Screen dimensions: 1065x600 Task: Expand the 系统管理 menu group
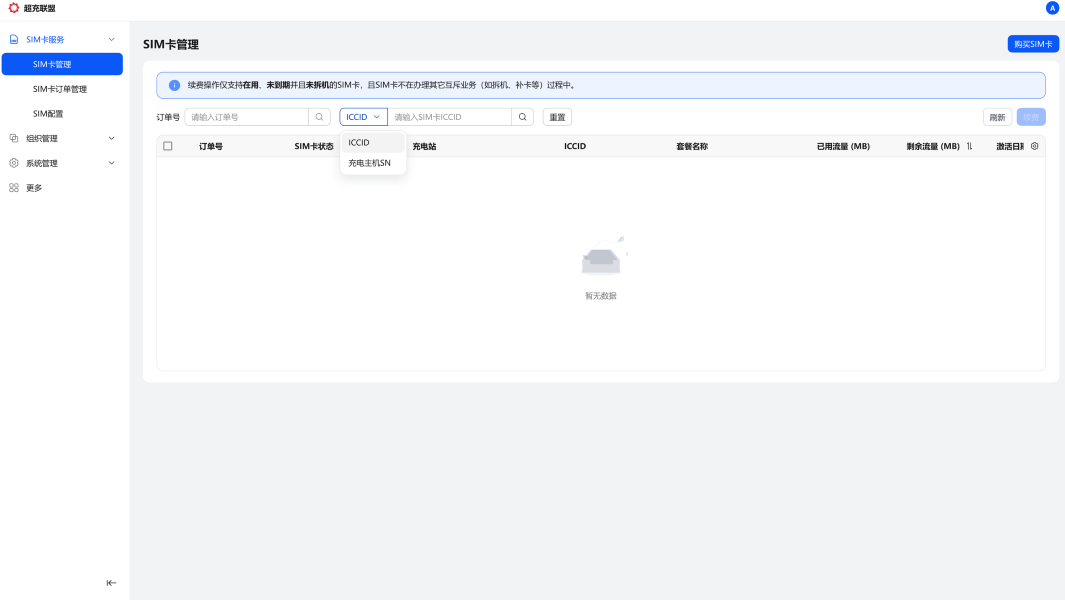[x=111, y=163]
